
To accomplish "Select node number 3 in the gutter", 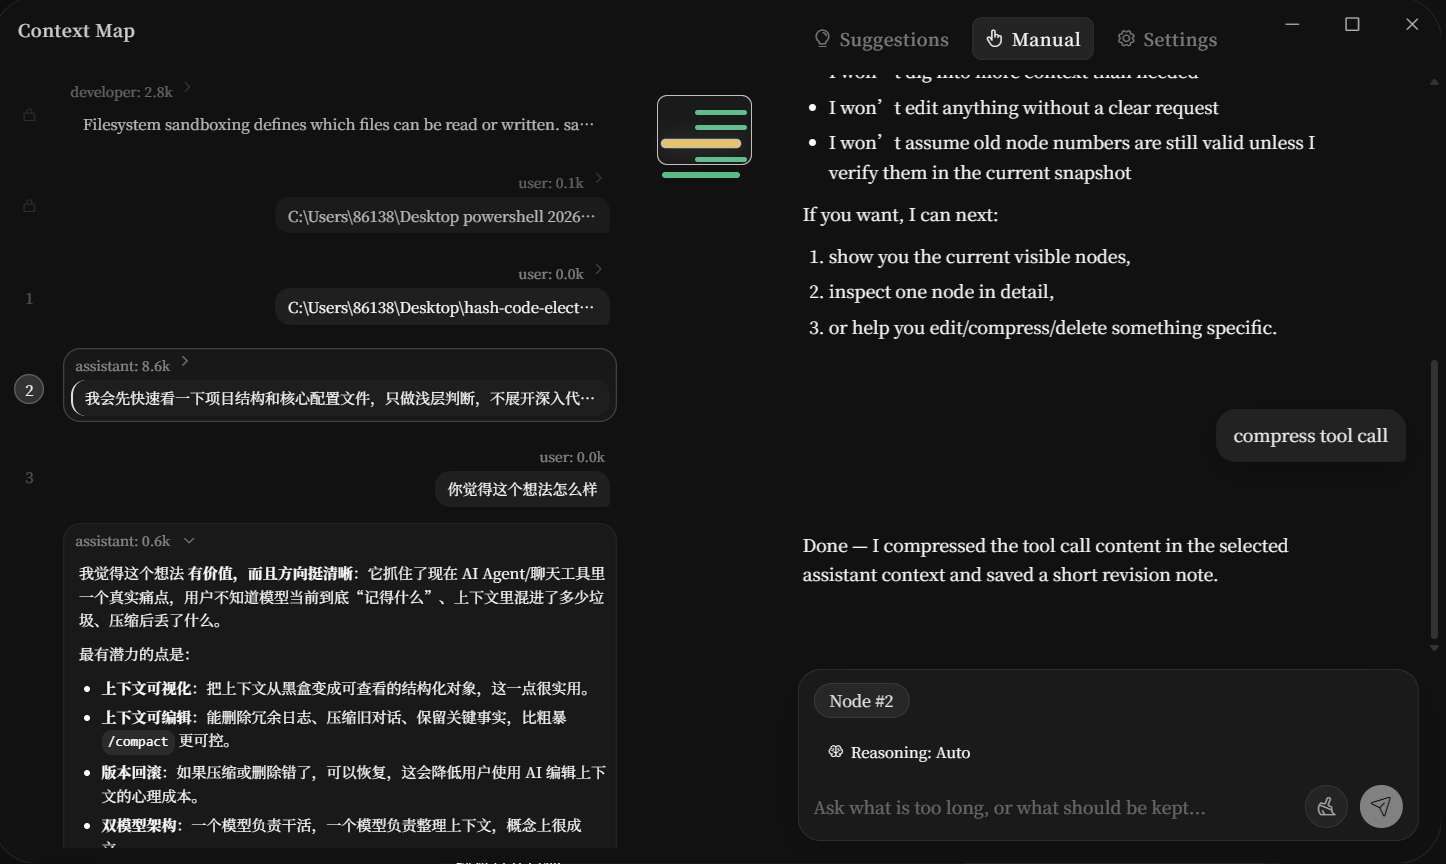I will click(x=29, y=478).
